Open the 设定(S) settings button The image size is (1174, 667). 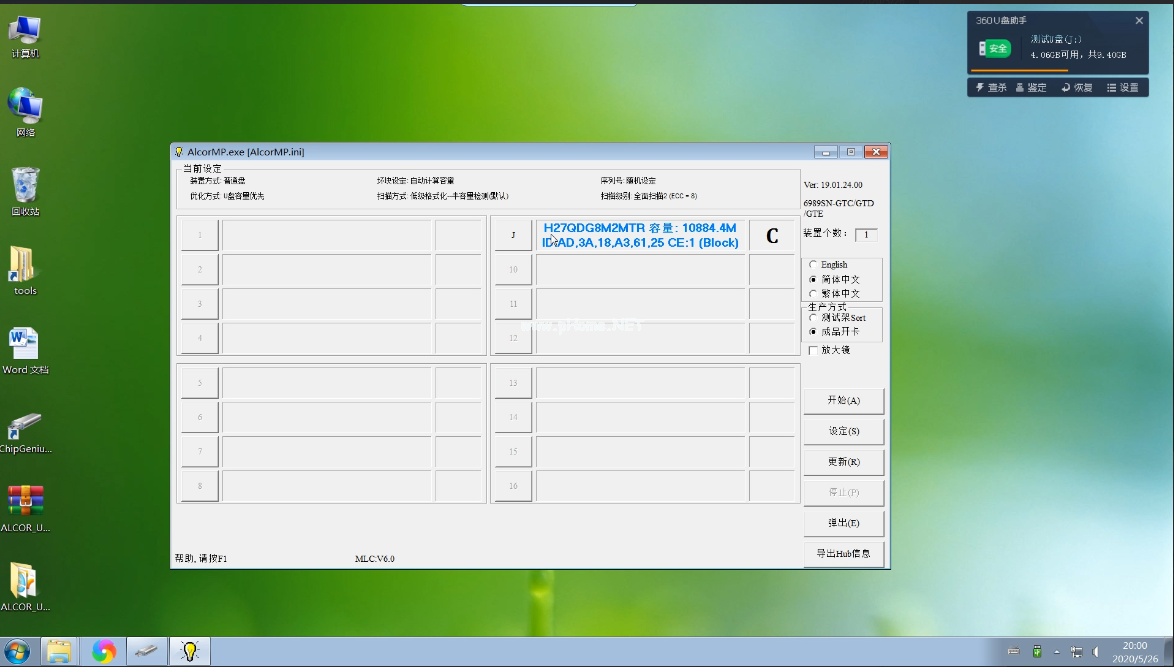tap(843, 431)
